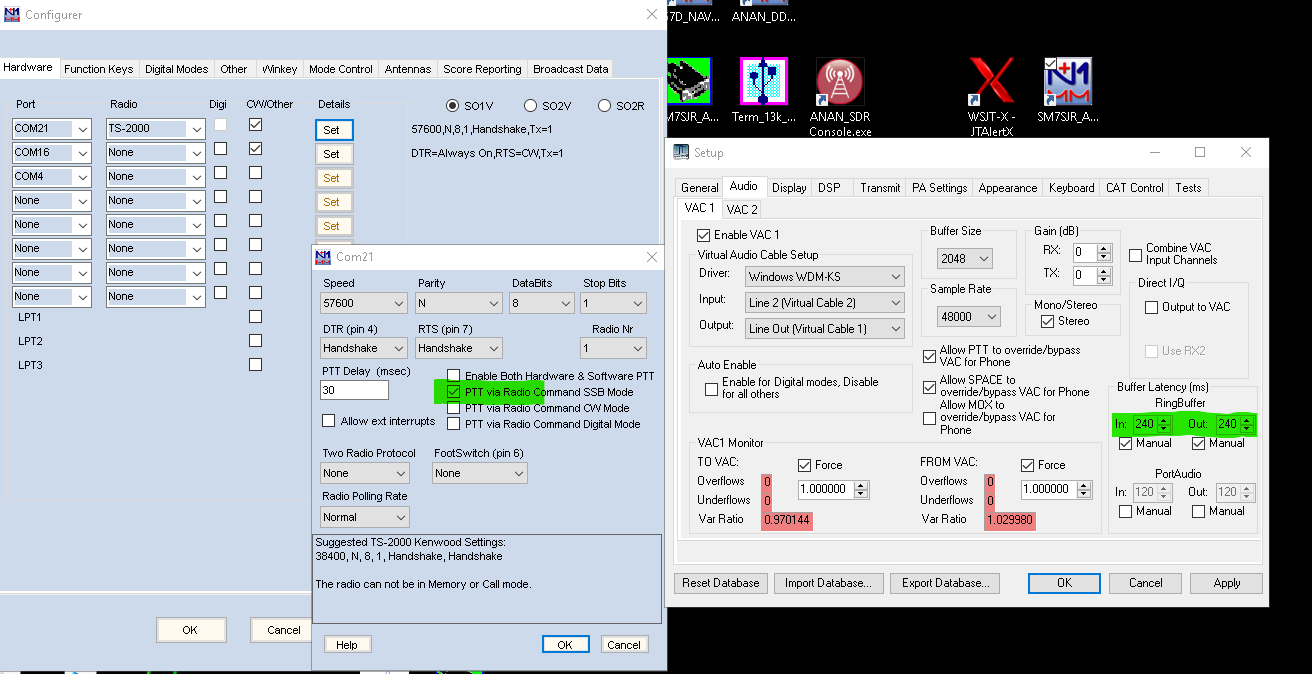Click the Help button in Com21 dialog

pos(347,645)
